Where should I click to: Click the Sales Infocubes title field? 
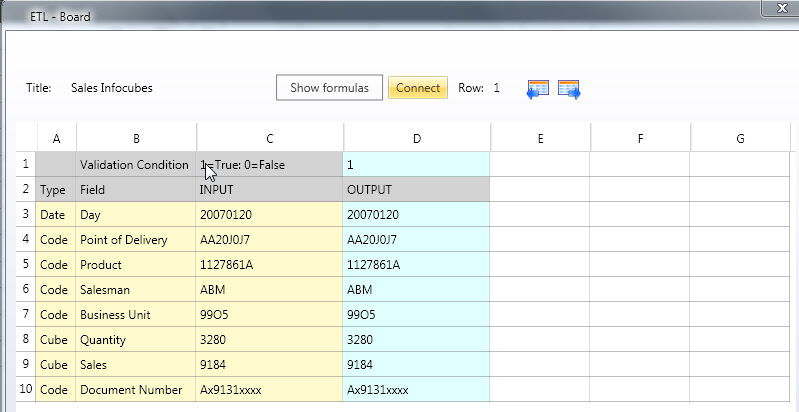point(112,88)
